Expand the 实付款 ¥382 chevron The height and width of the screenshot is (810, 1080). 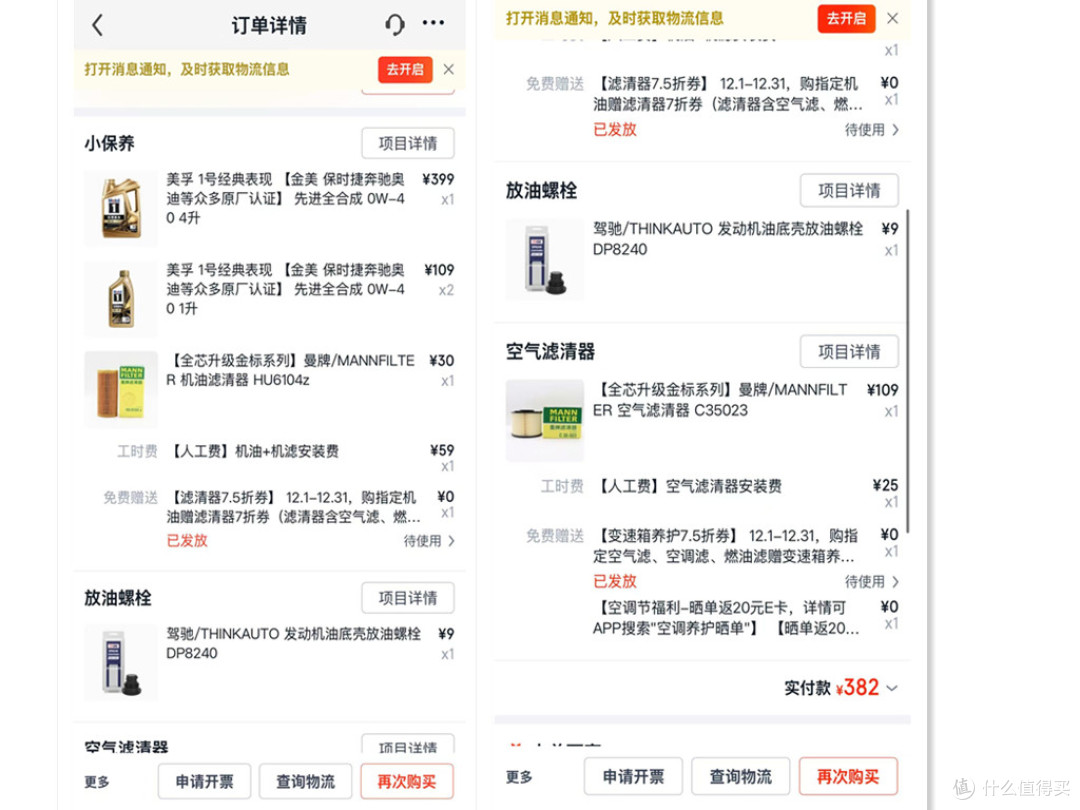point(892,688)
